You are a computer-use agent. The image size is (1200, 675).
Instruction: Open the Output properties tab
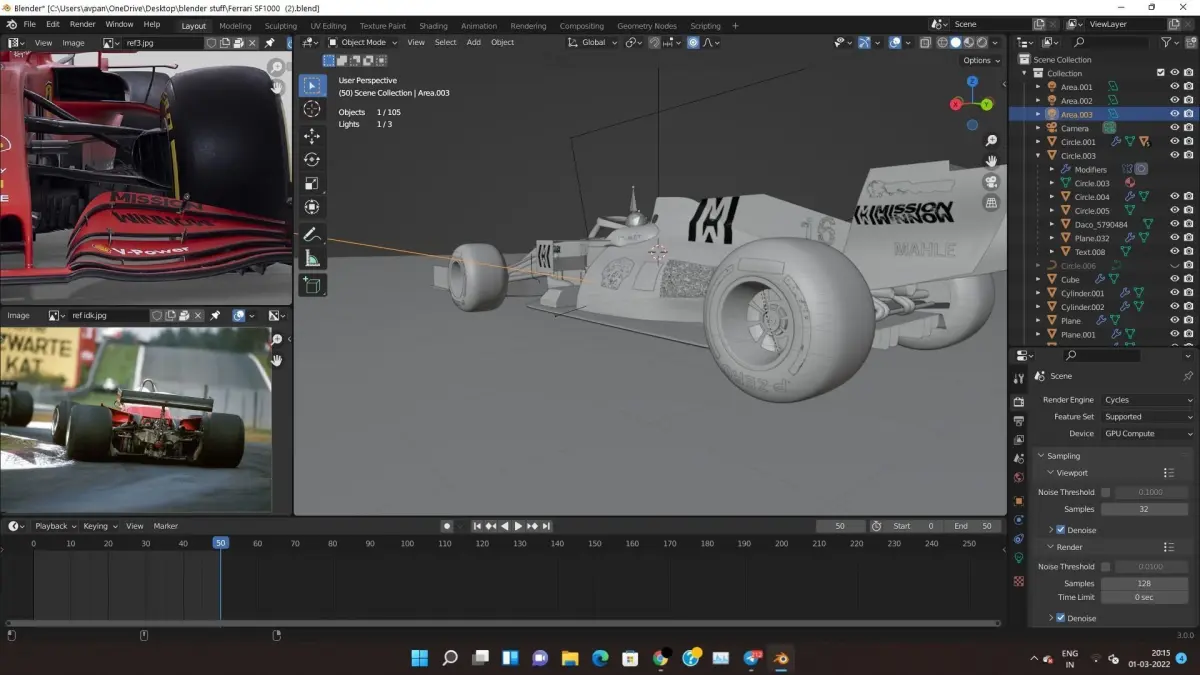coord(1019,421)
